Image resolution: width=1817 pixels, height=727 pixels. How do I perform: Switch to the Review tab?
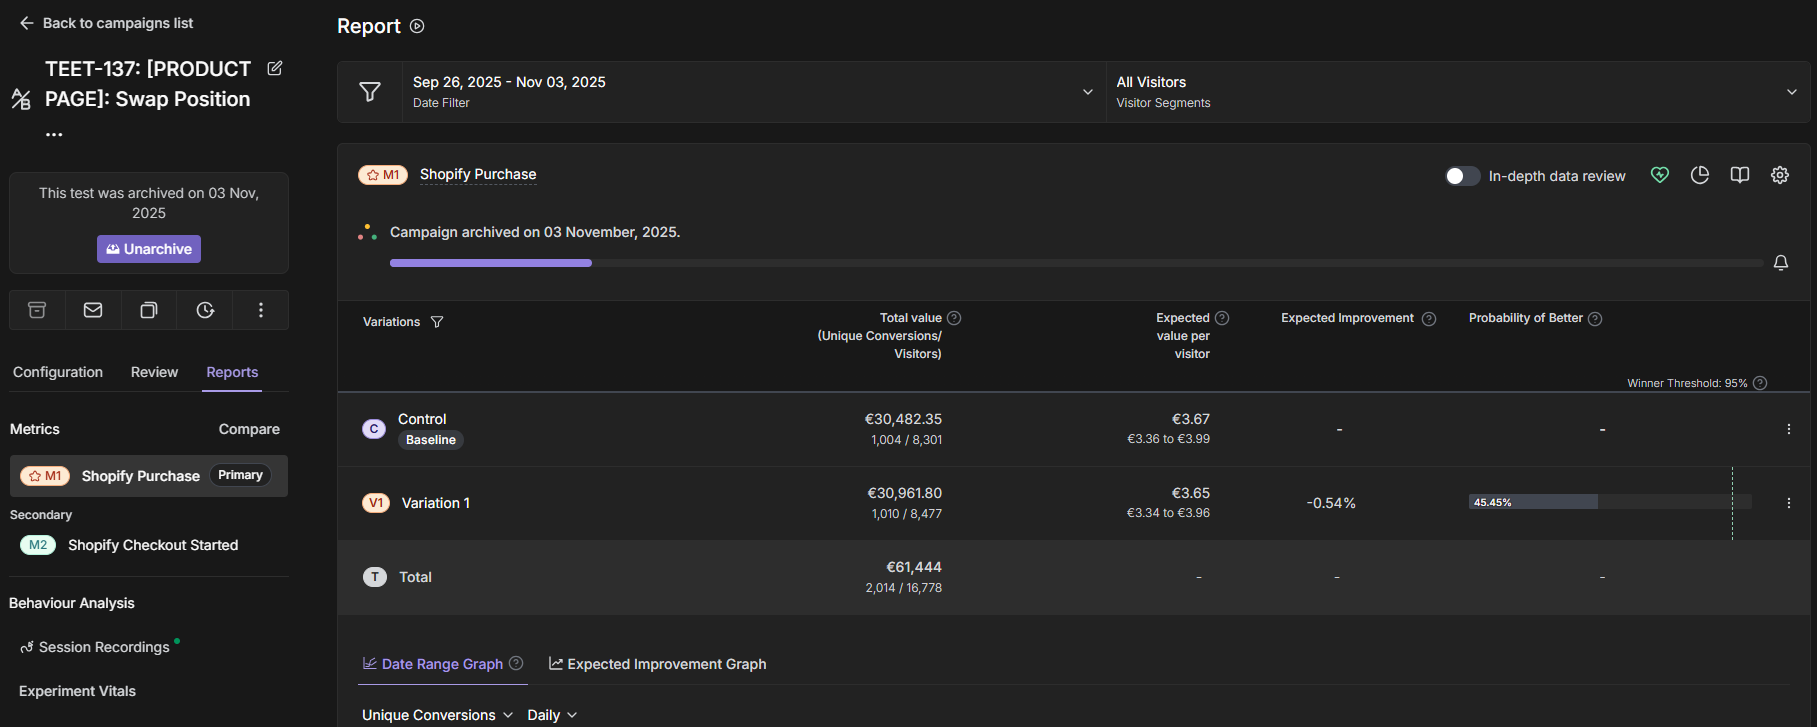click(154, 372)
